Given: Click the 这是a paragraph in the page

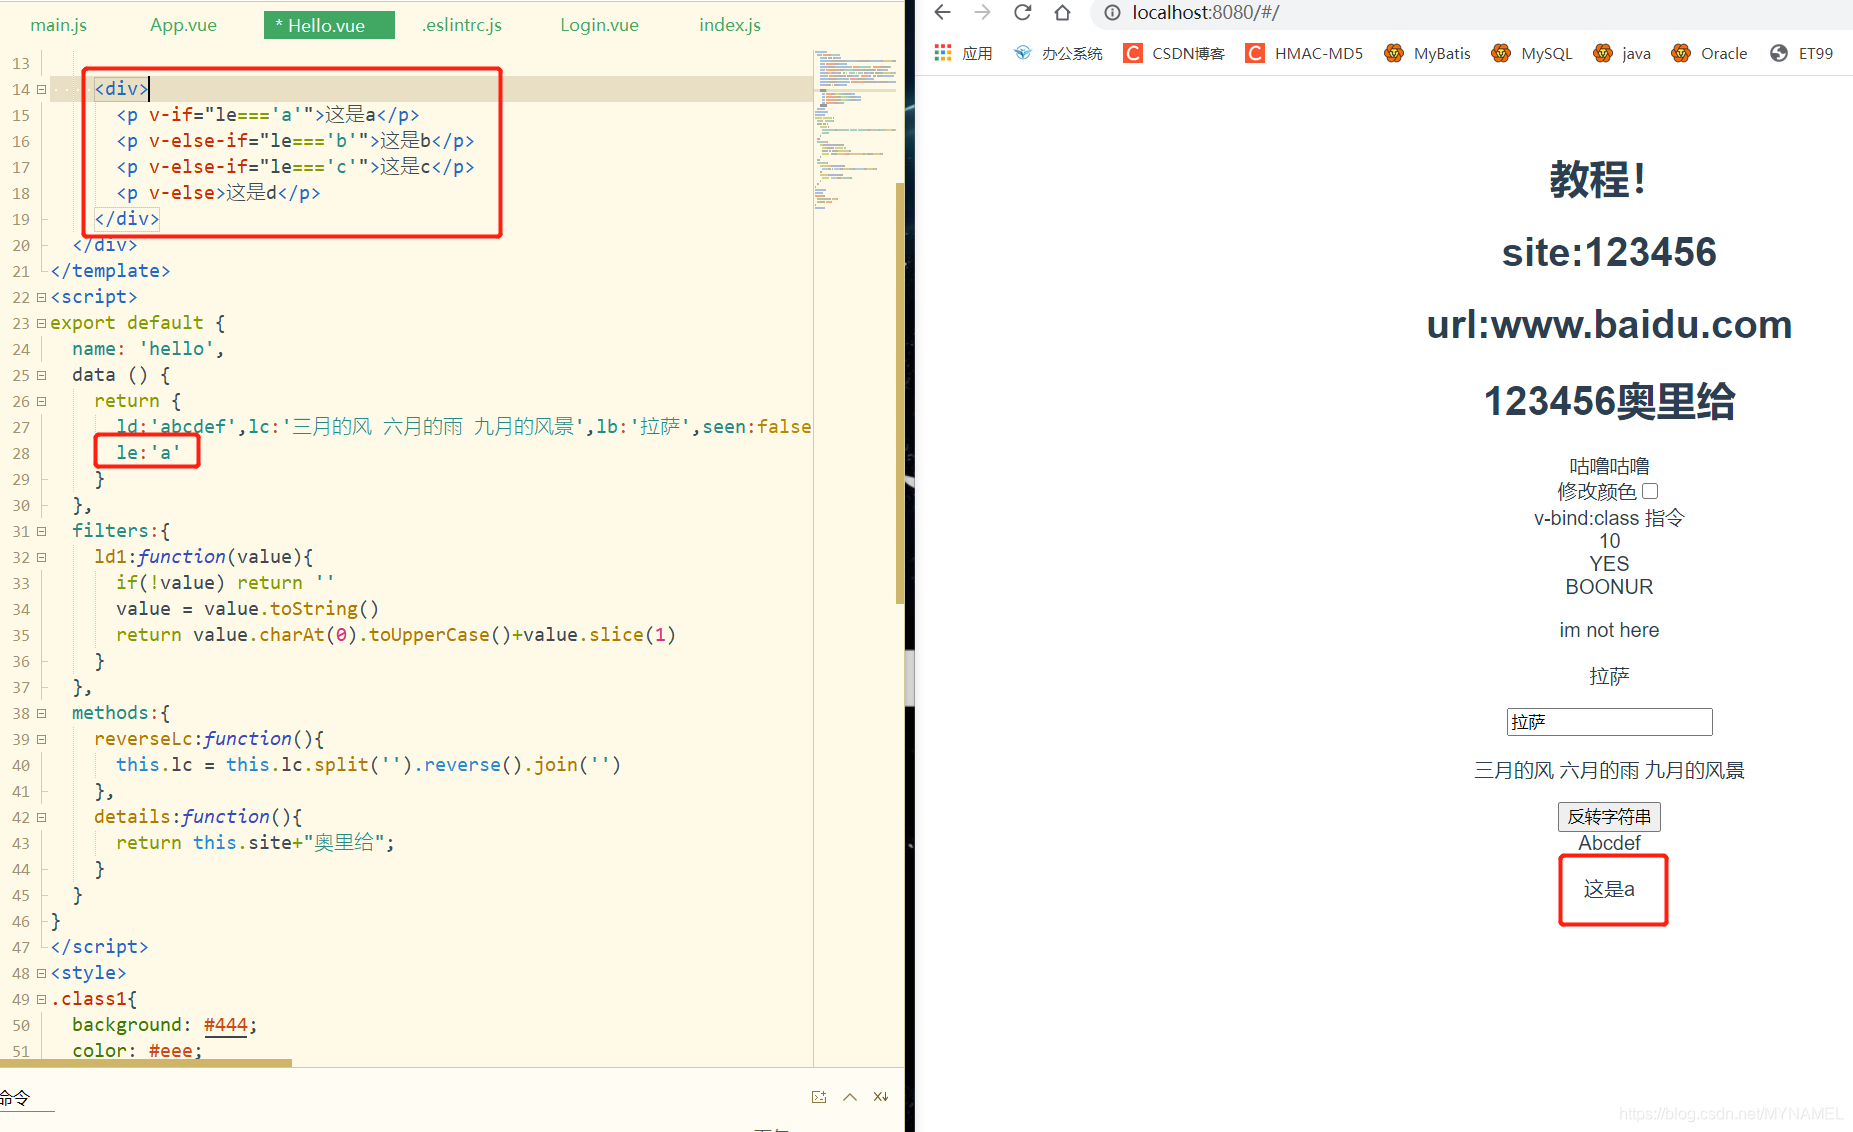Looking at the screenshot, I should 1609,889.
